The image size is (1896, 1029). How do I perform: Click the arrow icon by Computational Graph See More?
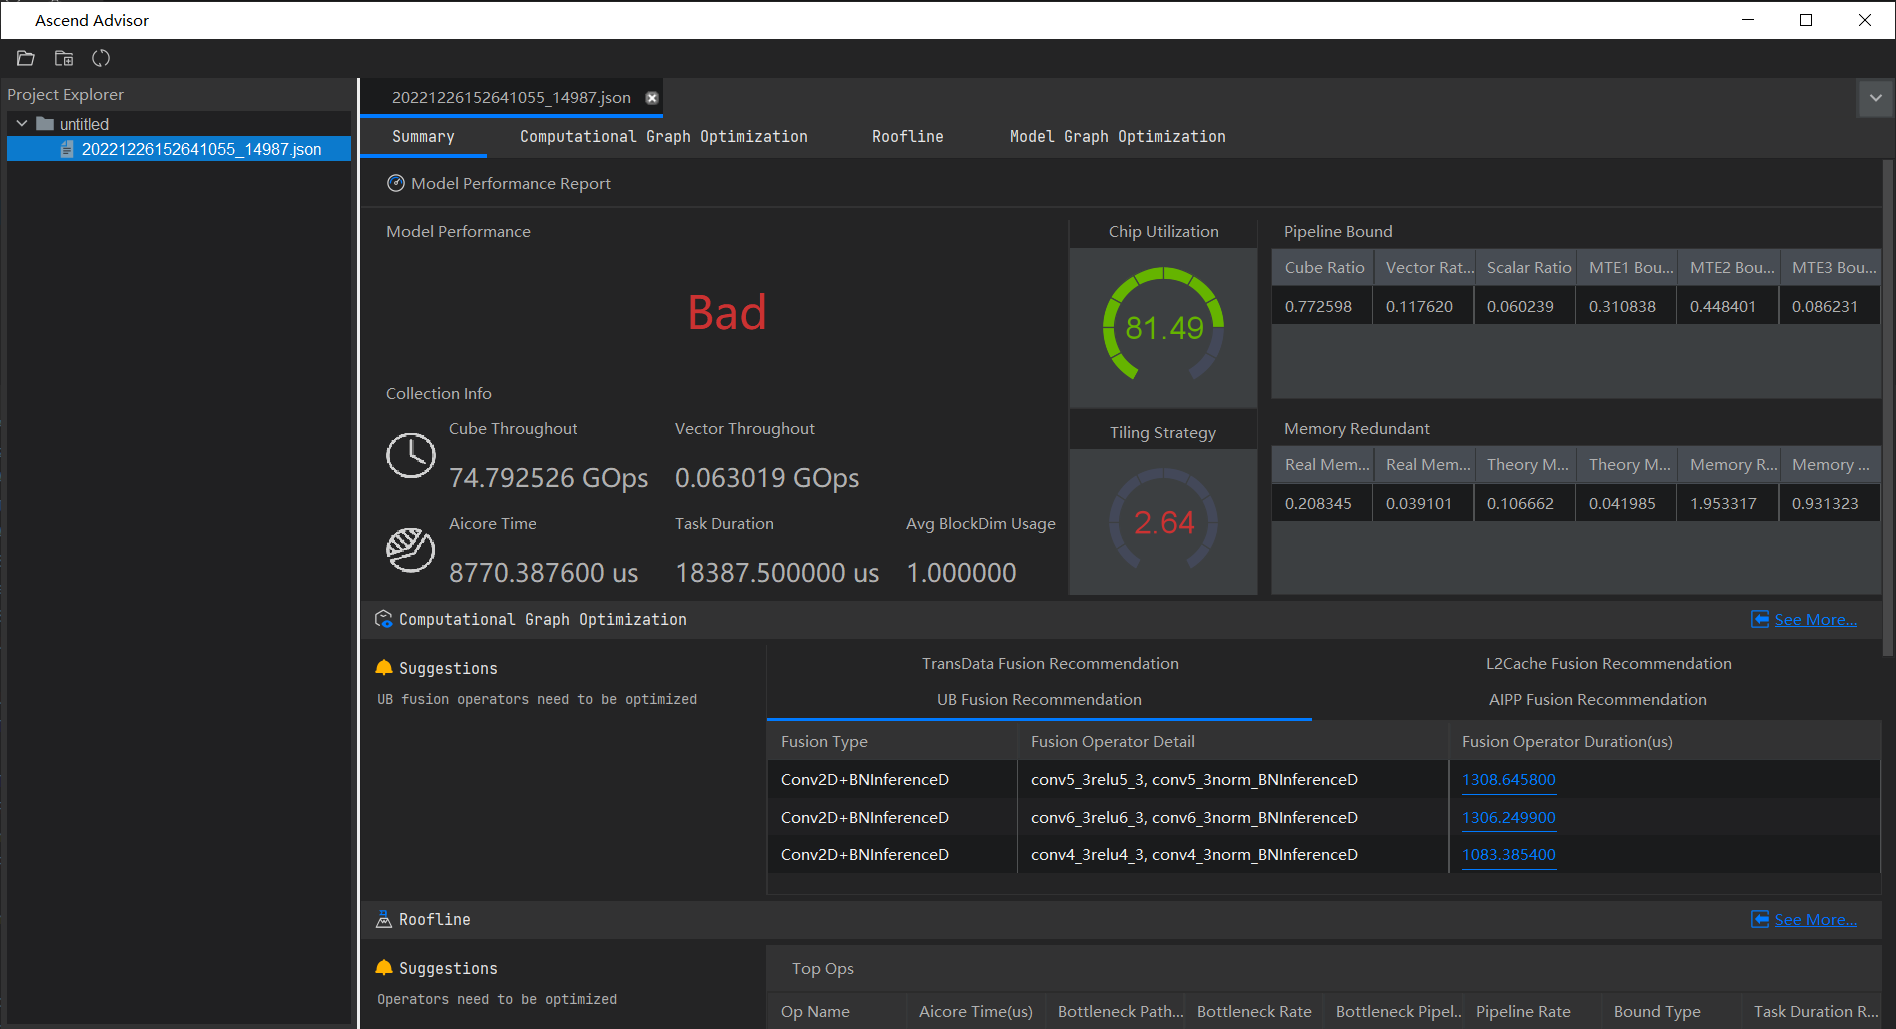click(x=1761, y=619)
